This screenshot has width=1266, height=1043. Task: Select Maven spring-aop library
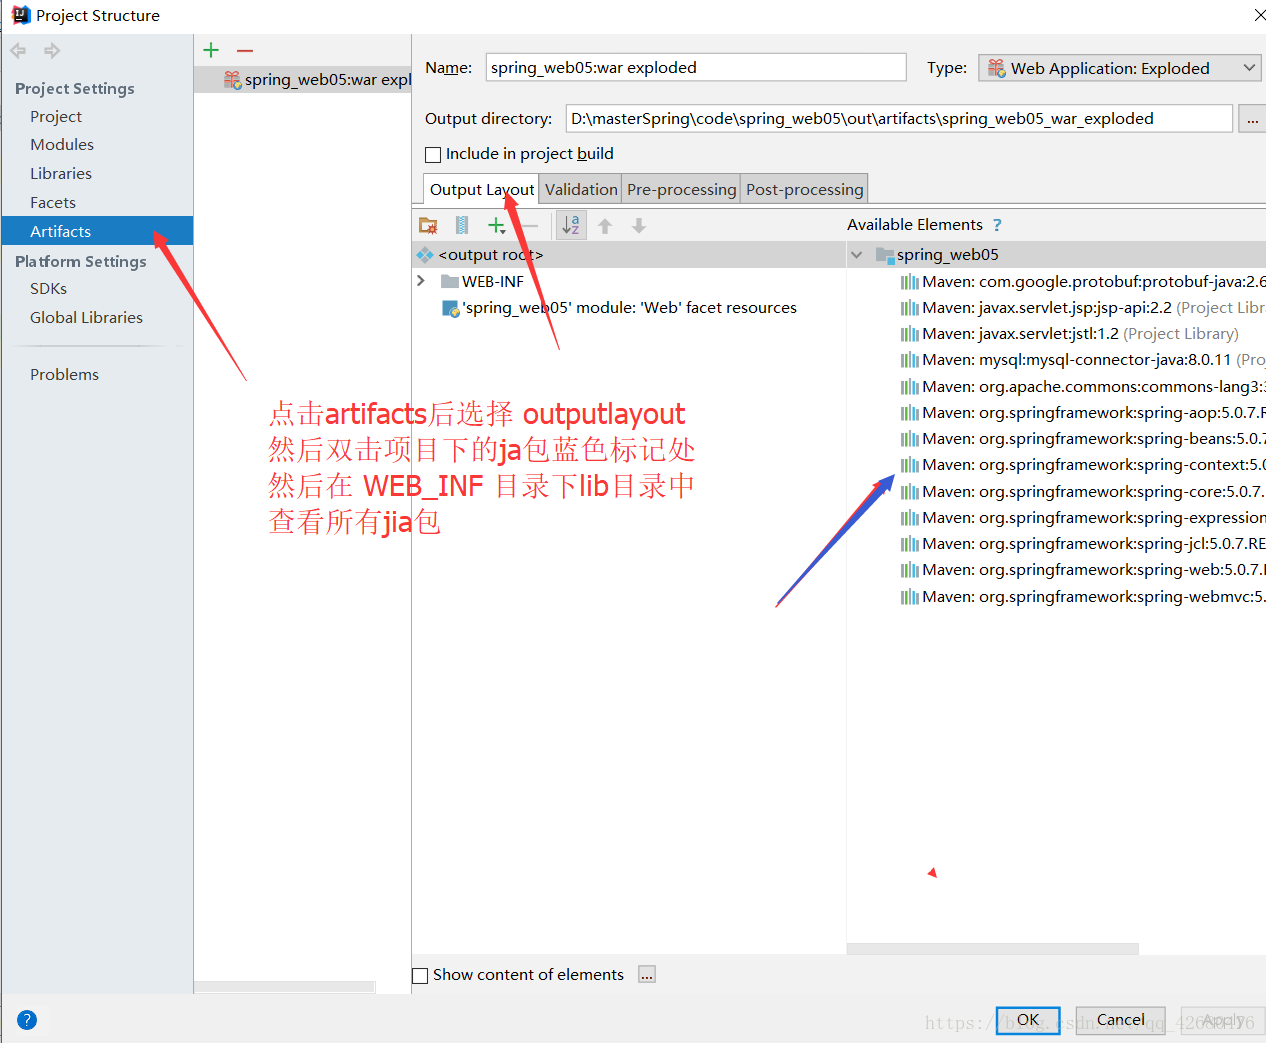[x=1082, y=413]
